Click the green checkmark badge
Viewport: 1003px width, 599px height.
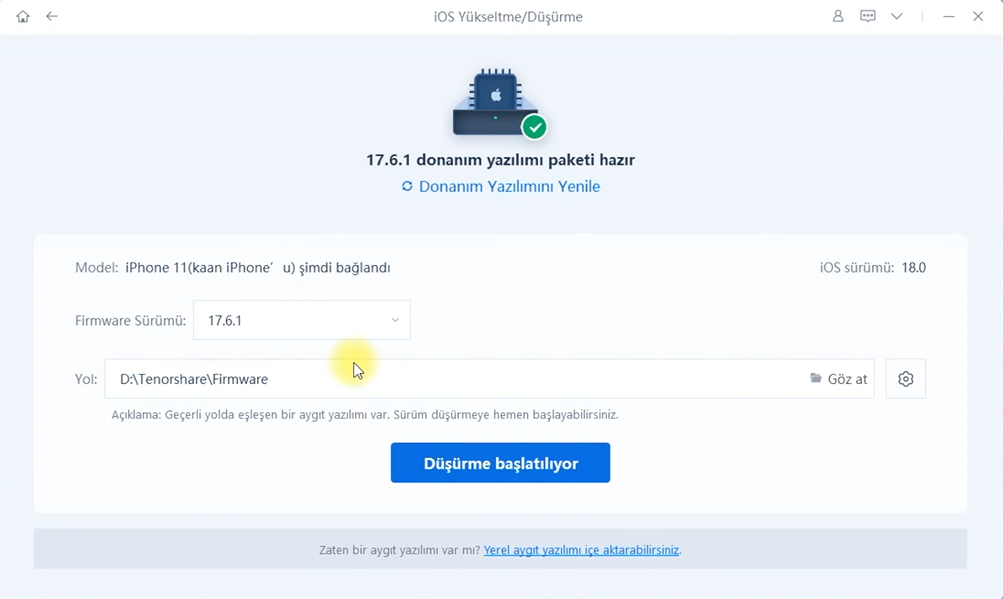tap(535, 127)
